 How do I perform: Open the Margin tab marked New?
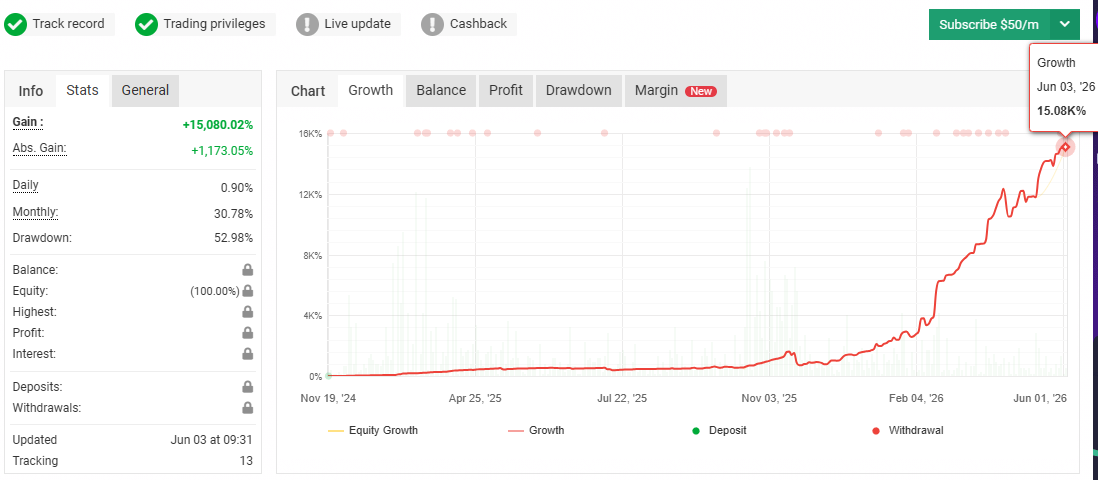coord(675,90)
